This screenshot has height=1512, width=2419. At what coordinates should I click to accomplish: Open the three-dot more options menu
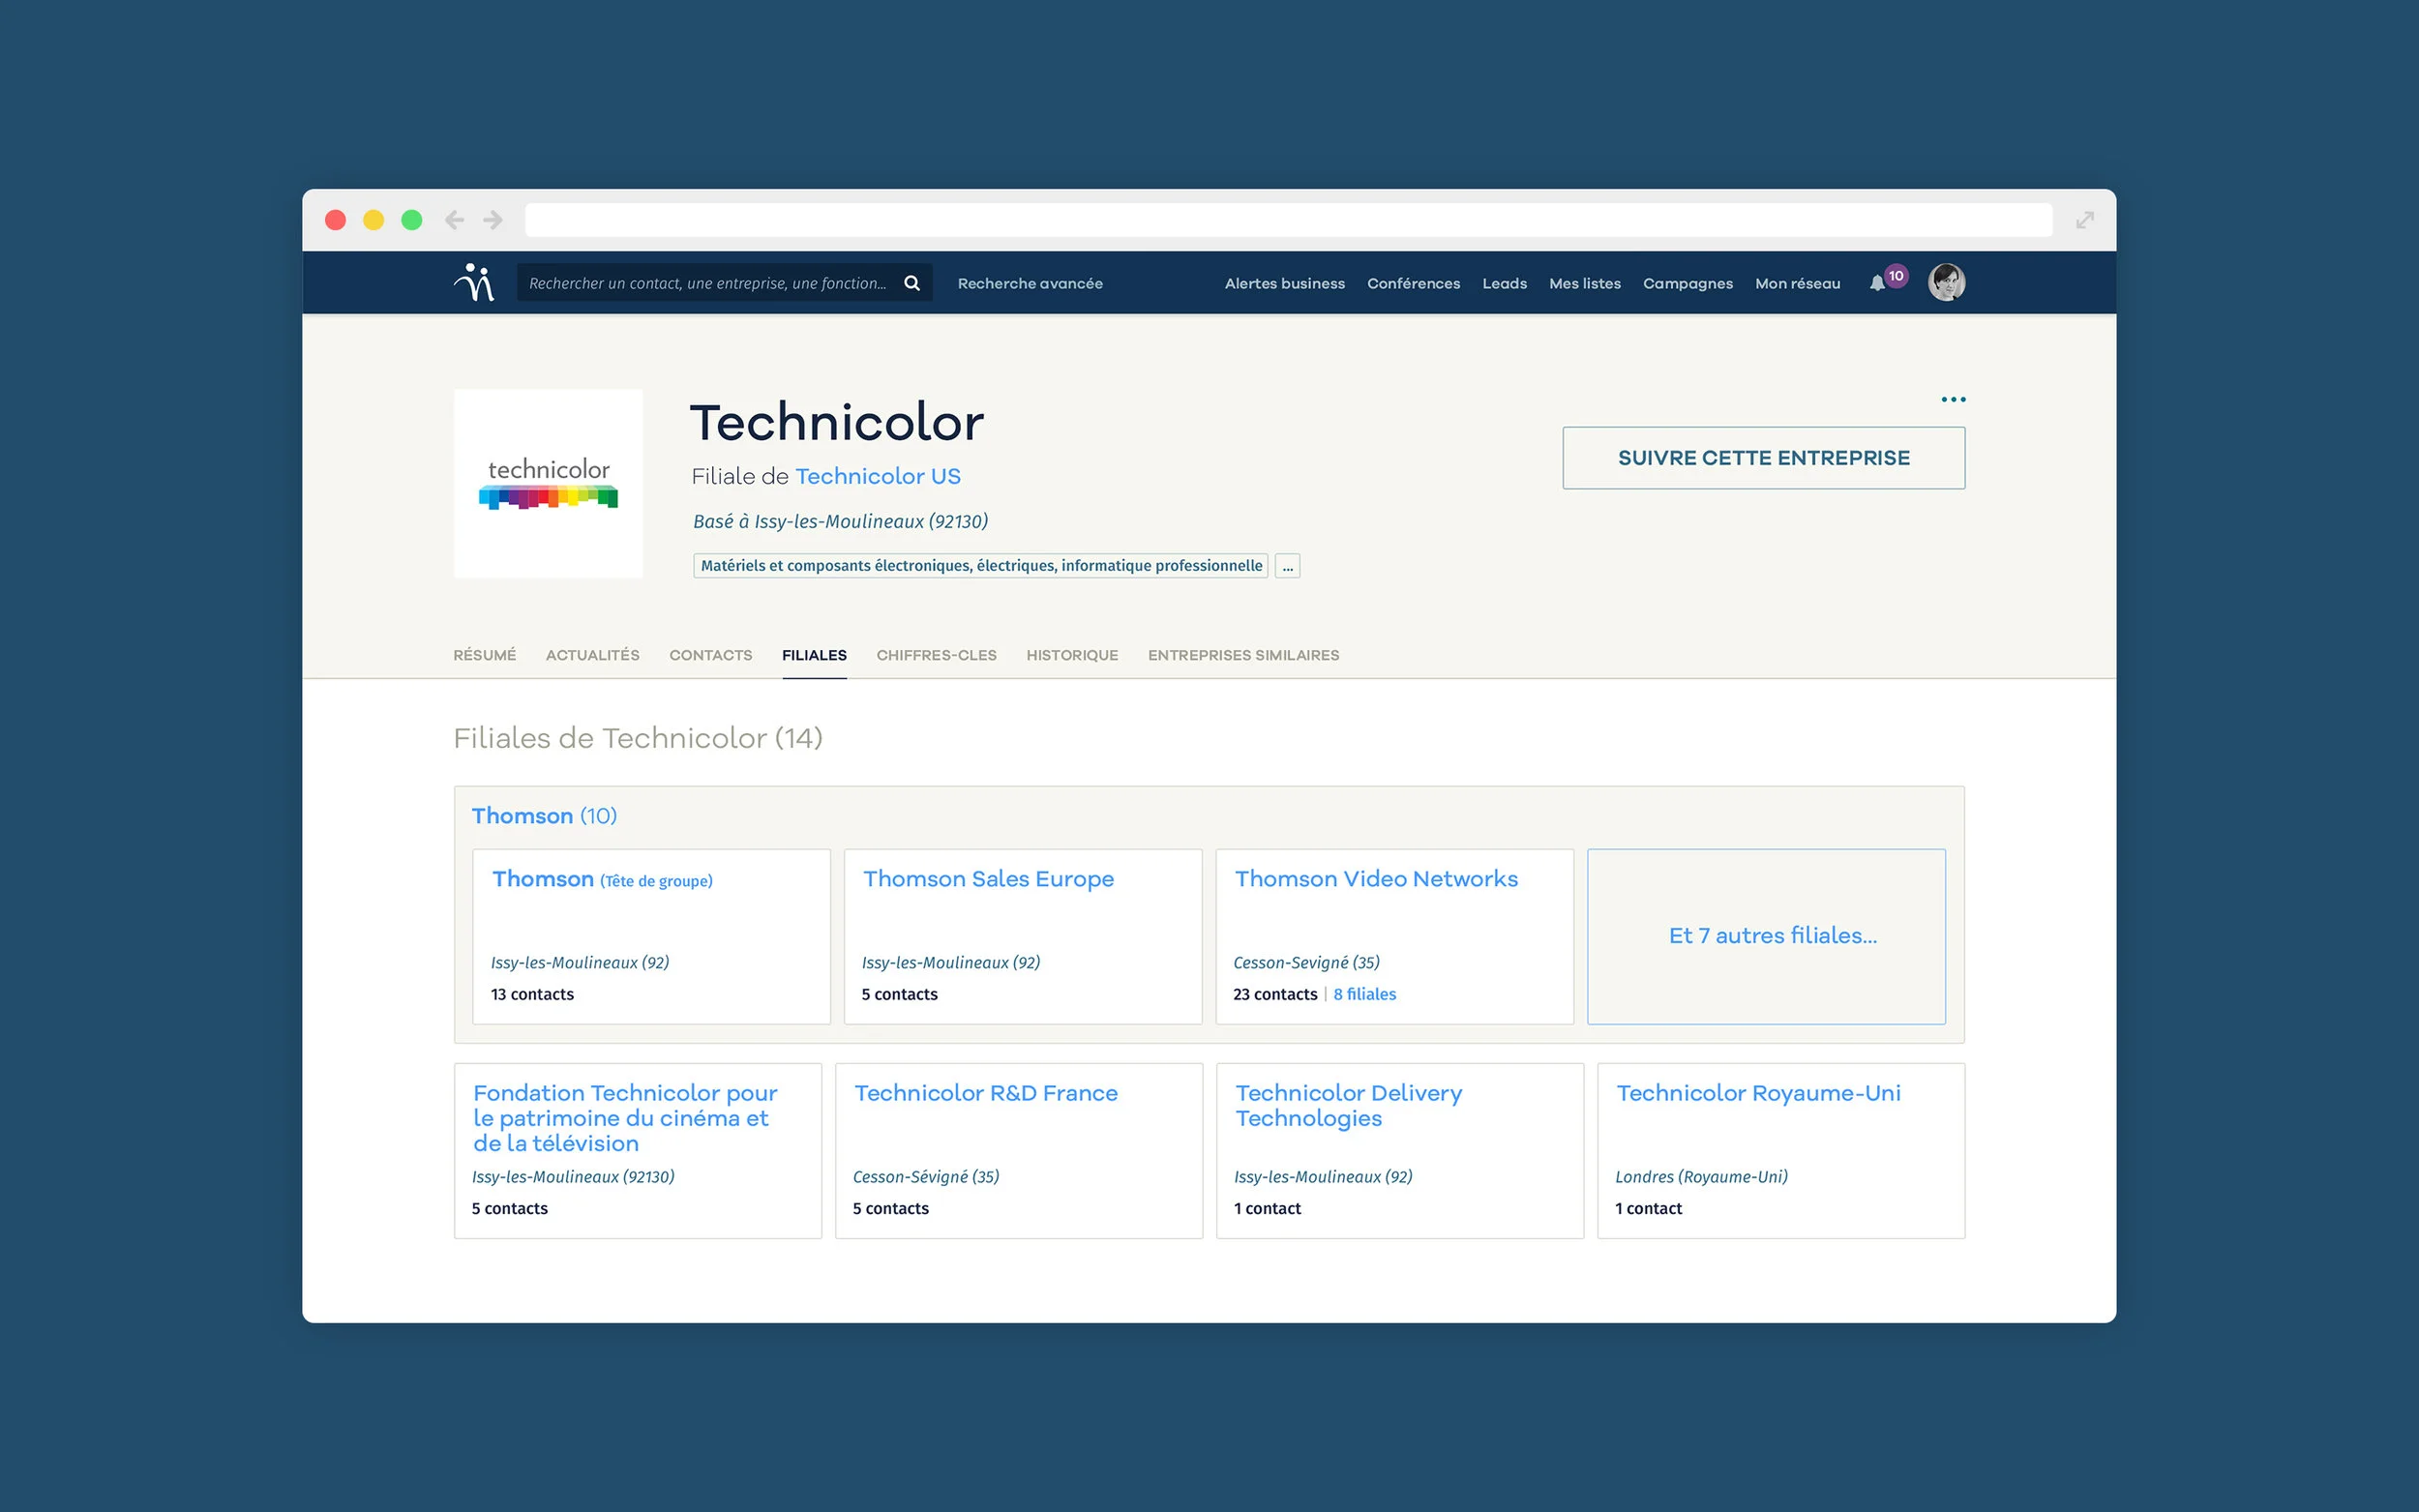pyautogui.click(x=1953, y=399)
